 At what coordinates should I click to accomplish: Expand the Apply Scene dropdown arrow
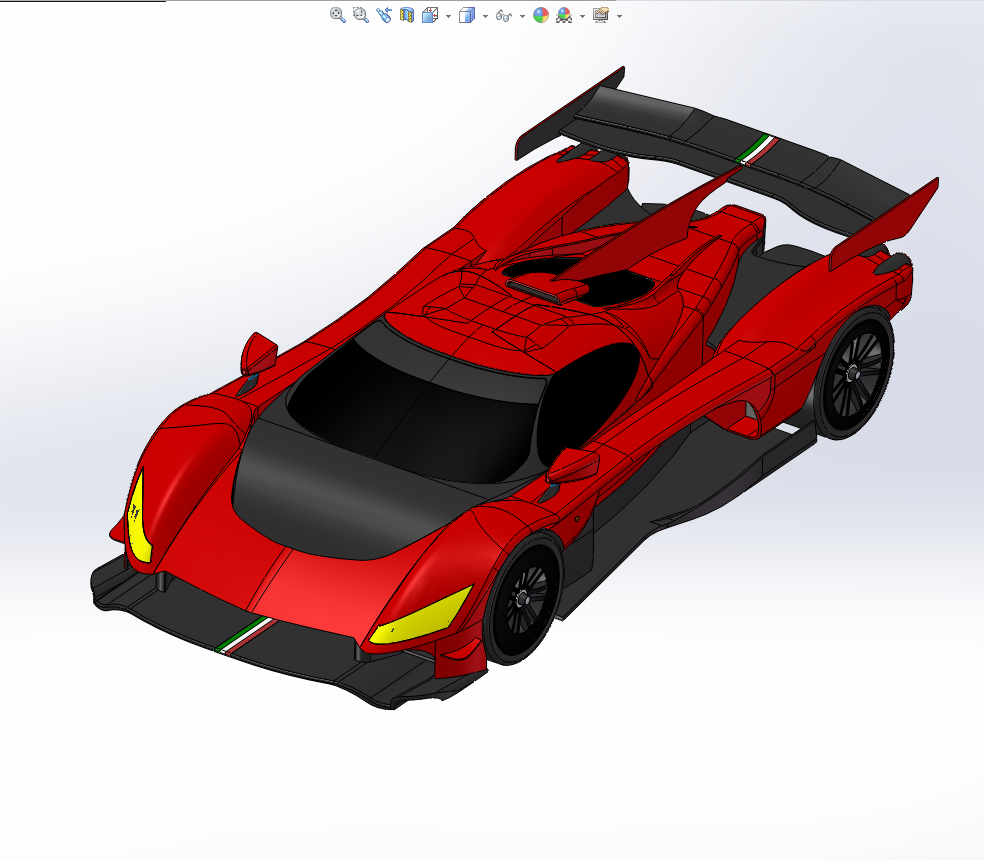pos(582,16)
